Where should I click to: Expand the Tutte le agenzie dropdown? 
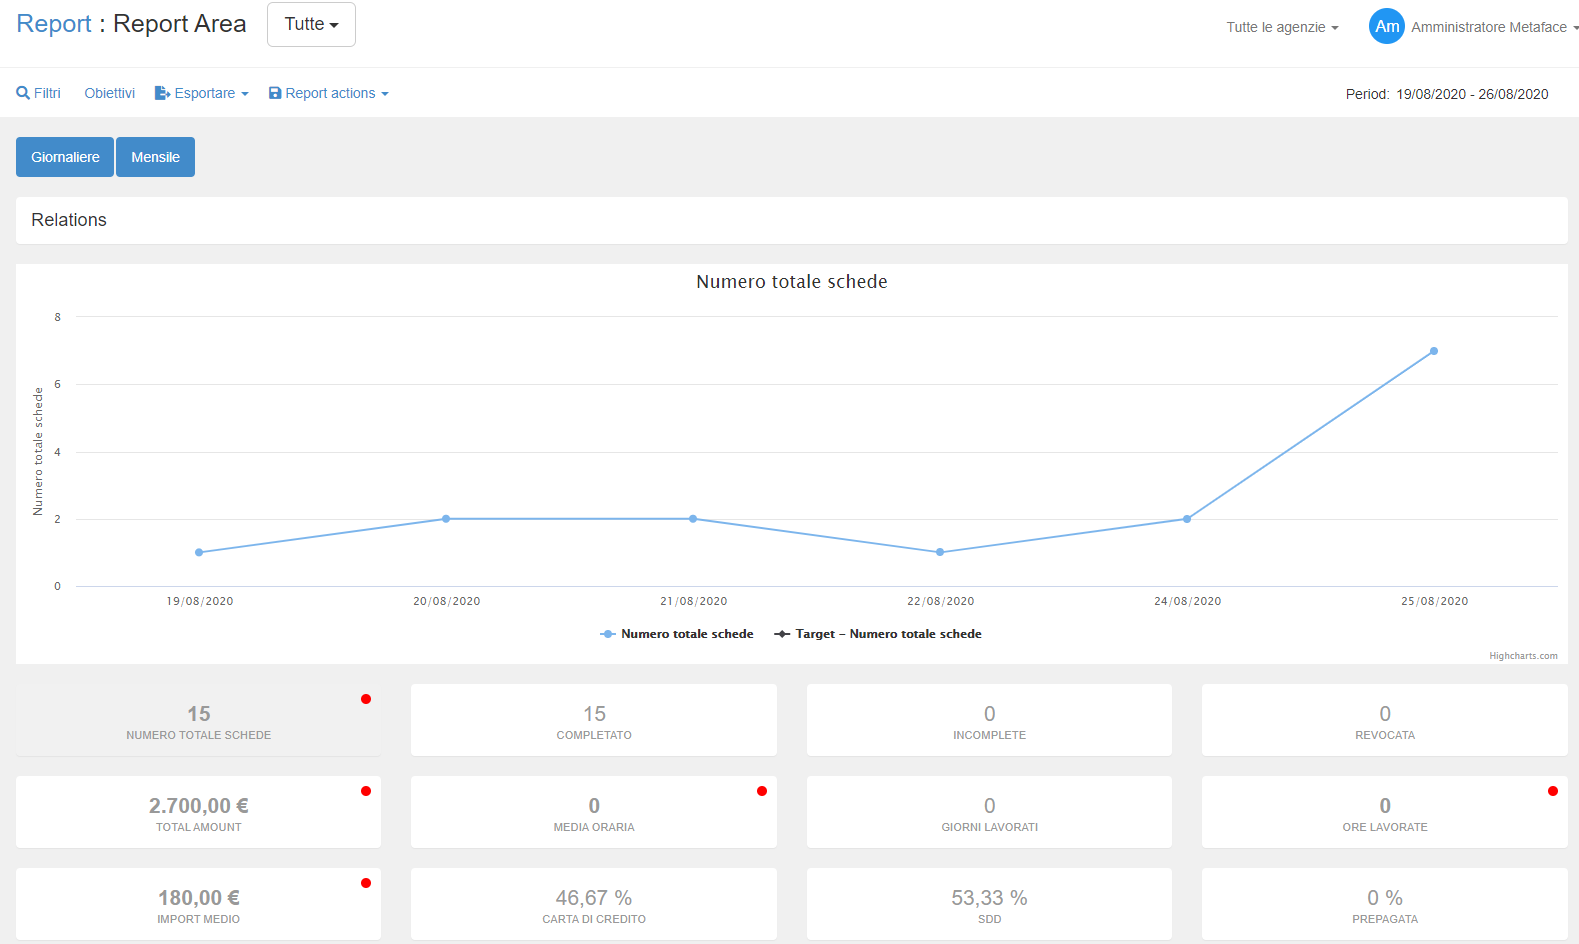point(1282,27)
